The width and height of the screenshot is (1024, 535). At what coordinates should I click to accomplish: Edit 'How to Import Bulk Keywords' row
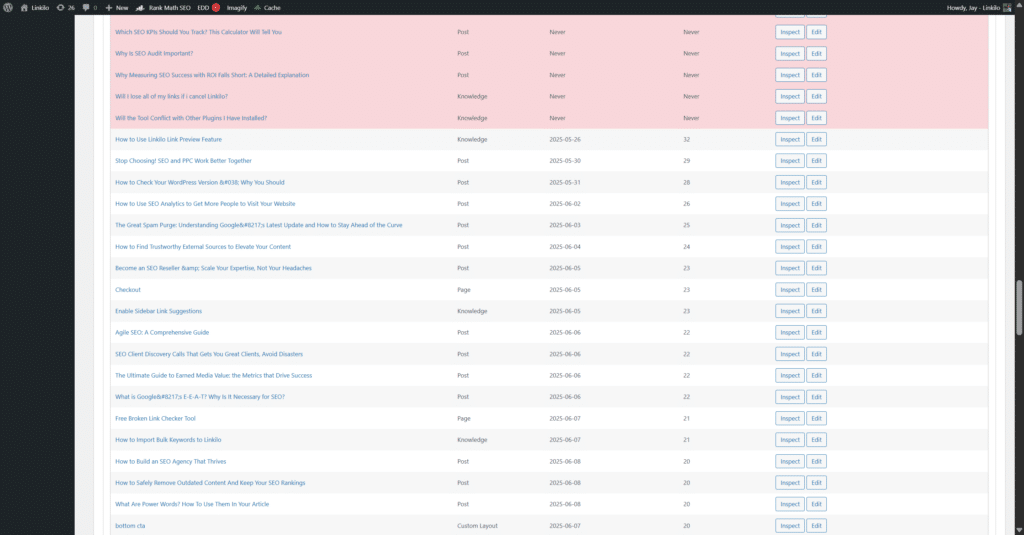coord(816,440)
